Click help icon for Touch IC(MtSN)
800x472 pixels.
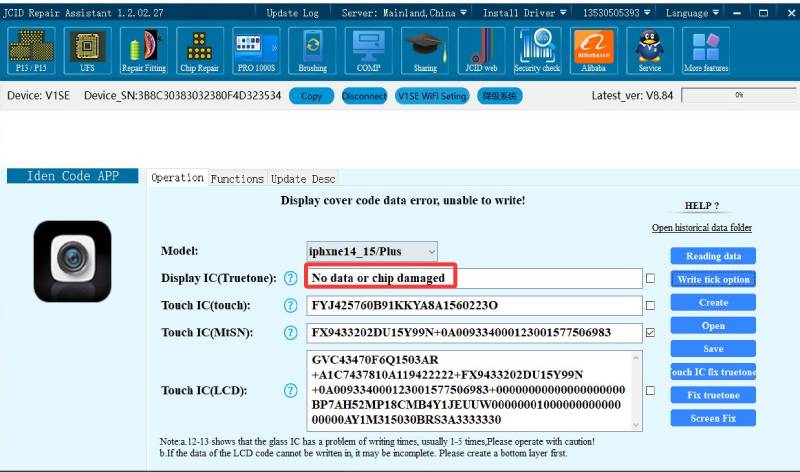click(290, 333)
